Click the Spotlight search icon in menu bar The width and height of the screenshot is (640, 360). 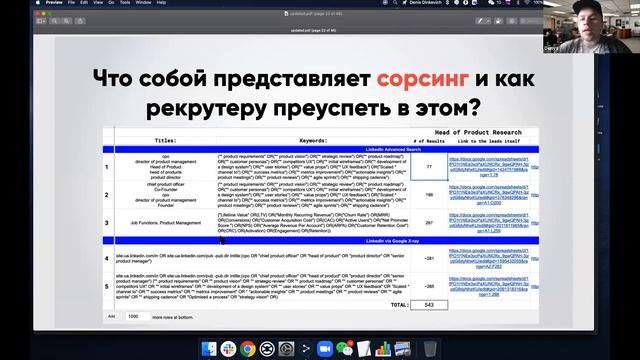(395, 2)
